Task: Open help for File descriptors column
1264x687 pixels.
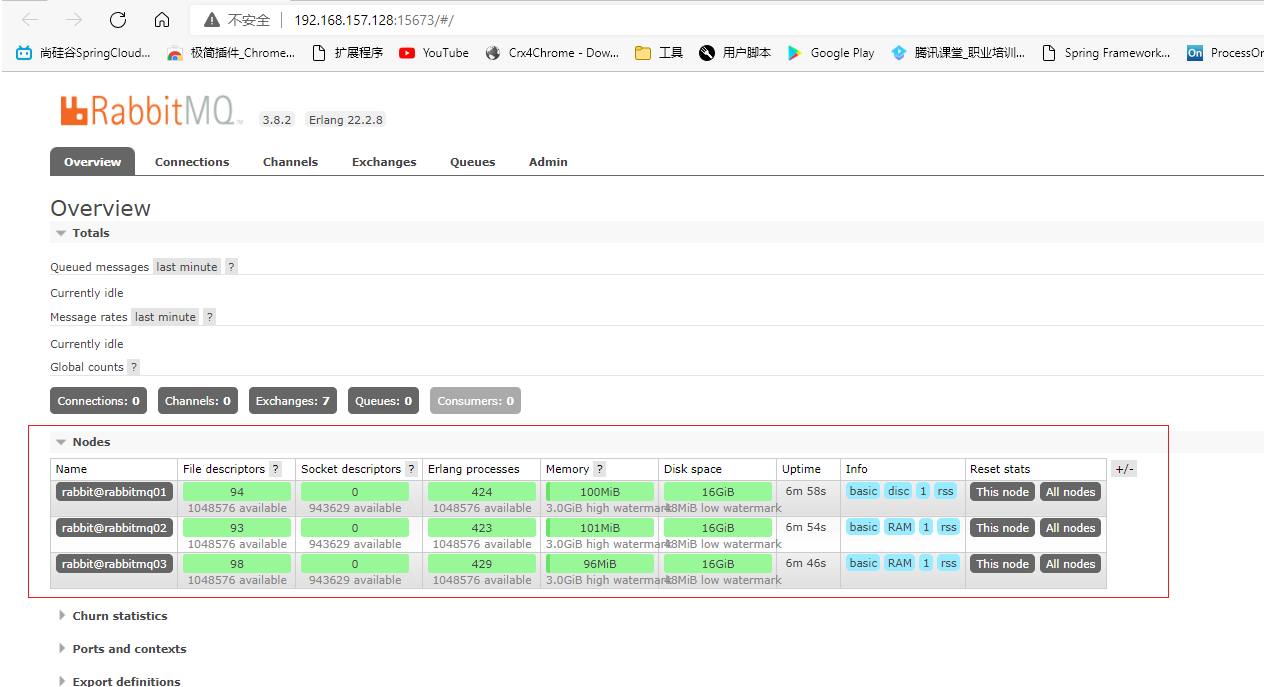Action: pyautogui.click(x=276, y=469)
